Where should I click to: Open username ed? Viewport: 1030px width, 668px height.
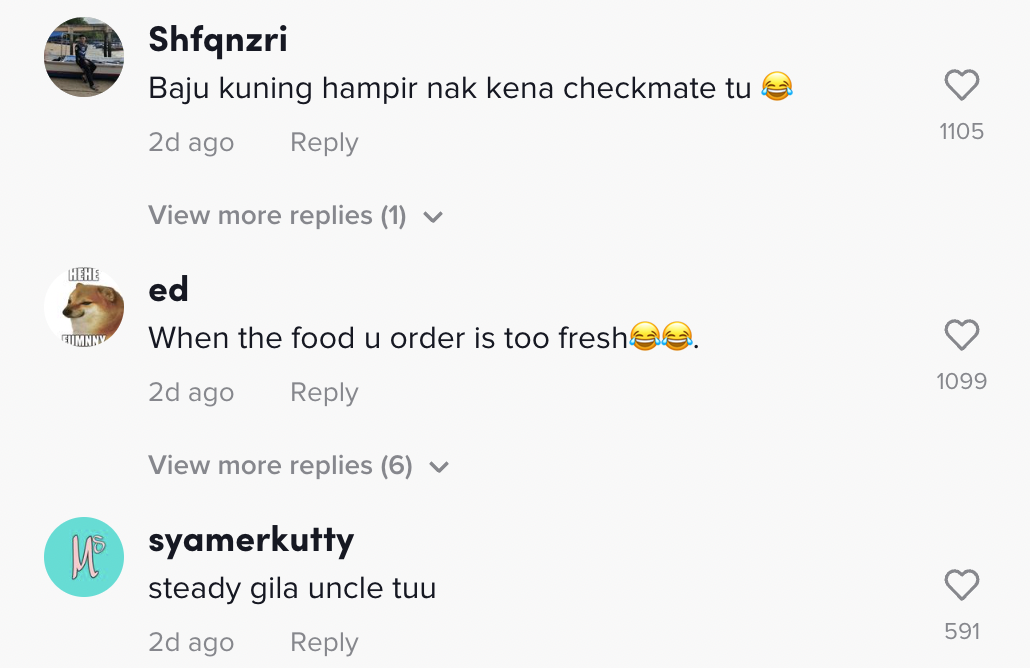pos(168,290)
